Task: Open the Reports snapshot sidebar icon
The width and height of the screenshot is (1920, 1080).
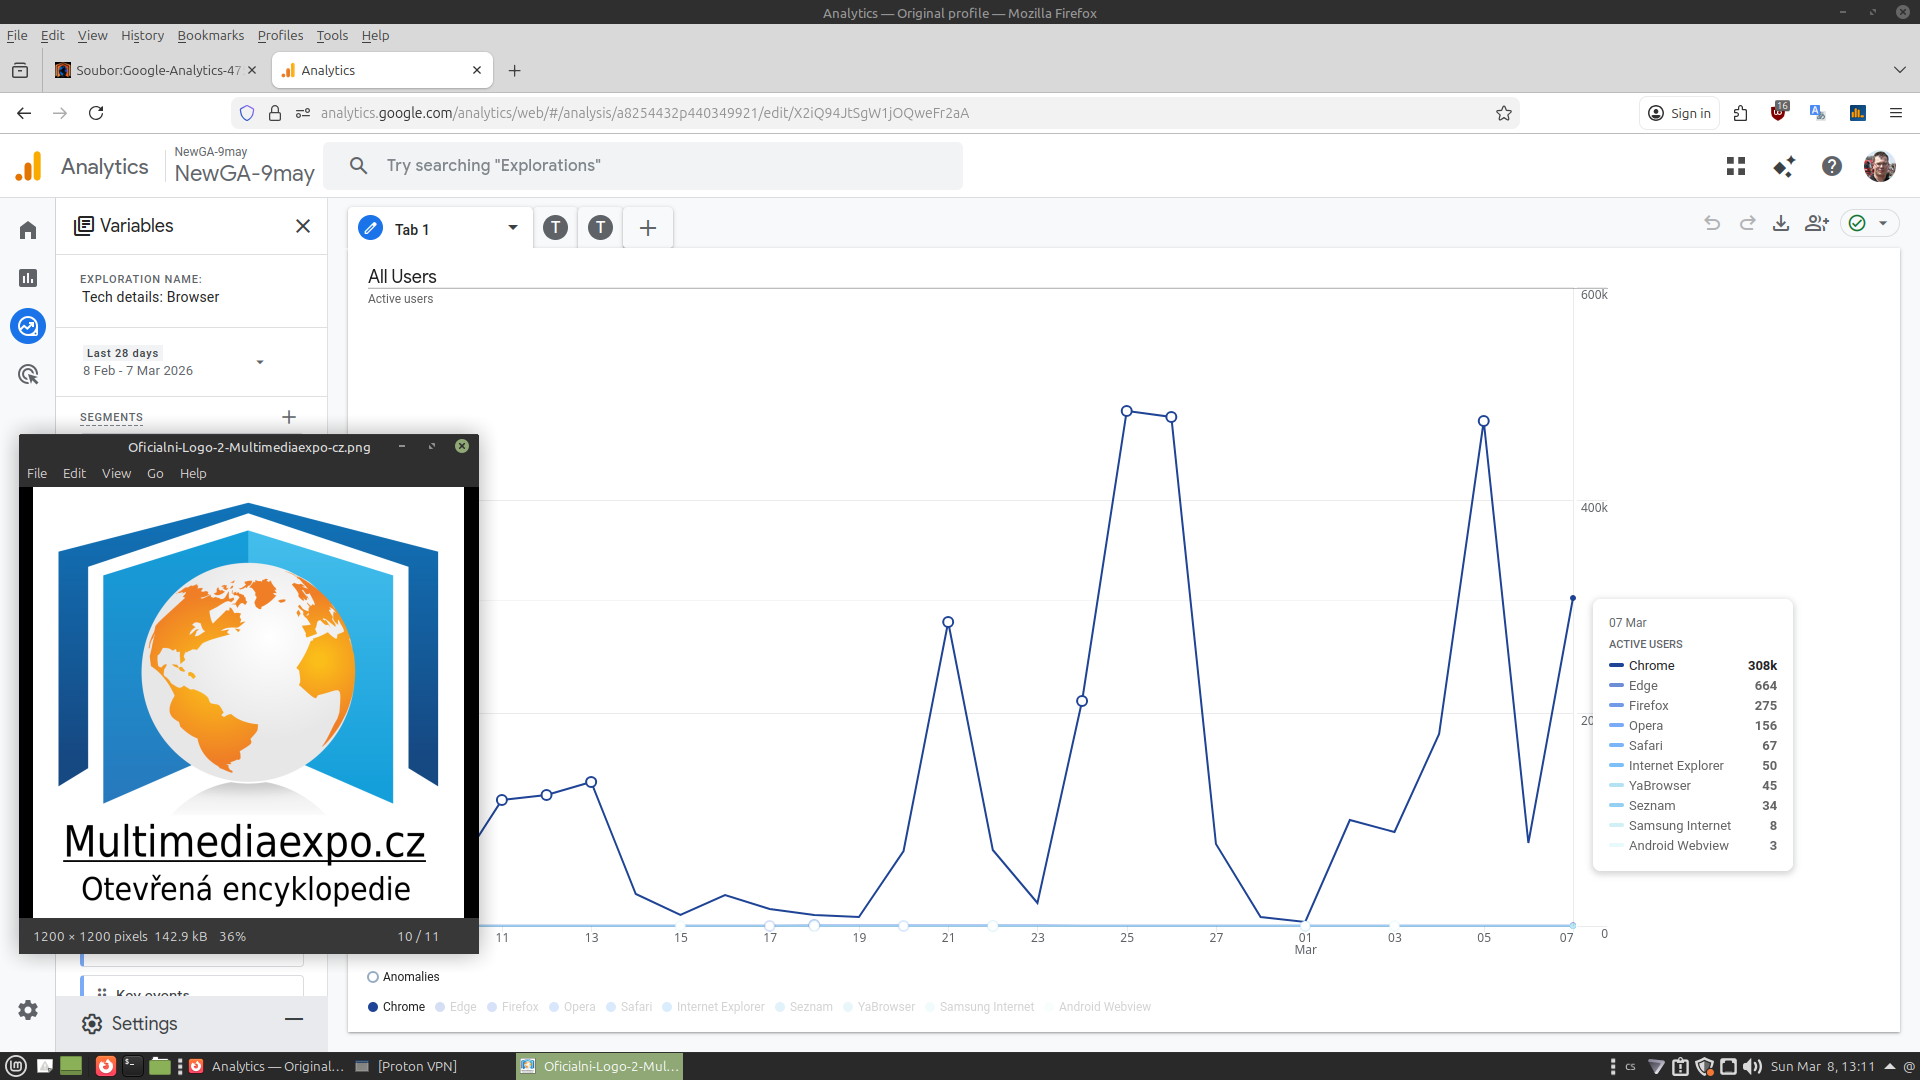Action: coord(28,278)
